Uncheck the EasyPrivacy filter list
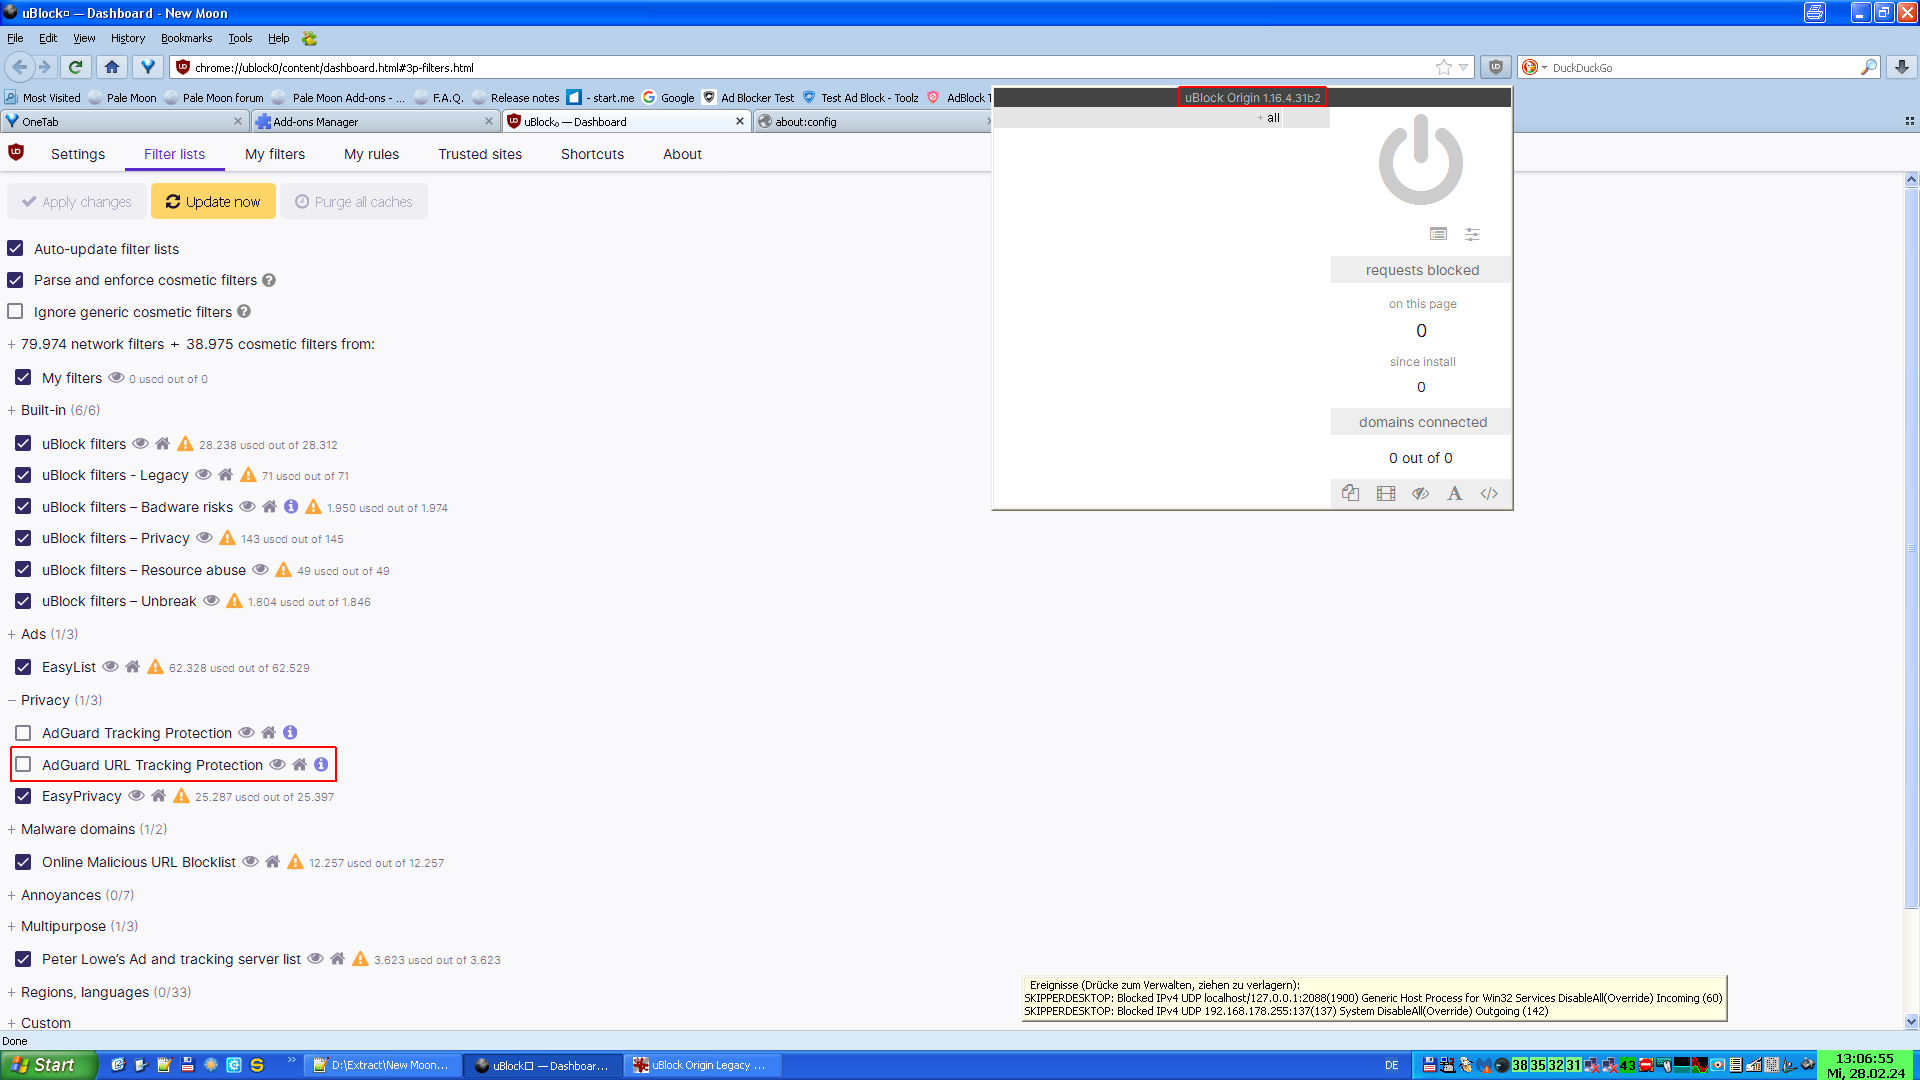This screenshot has height=1080, width=1920. click(x=23, y=796)
